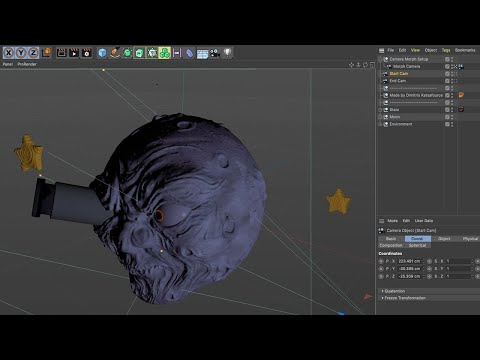The height and width of the screenshot is (360, 480).
Task: Open the Object Manager Object menu
Action: (431, 50)
